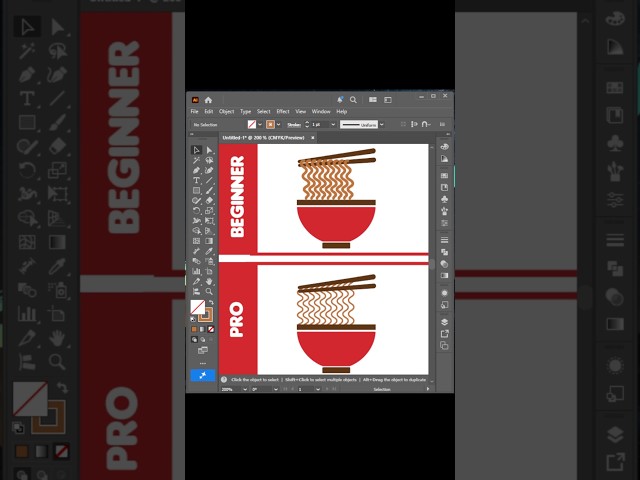
Task: Select the Column Graph tool
Action: (196, 271)
